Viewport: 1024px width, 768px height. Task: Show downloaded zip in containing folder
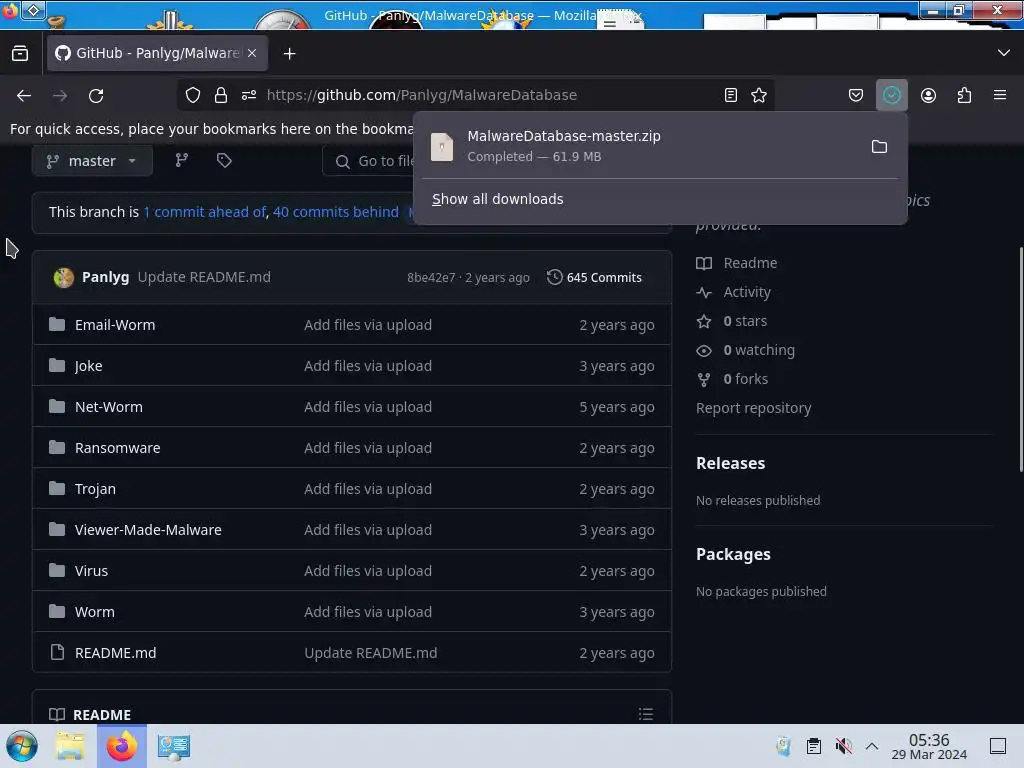[879, 146]
